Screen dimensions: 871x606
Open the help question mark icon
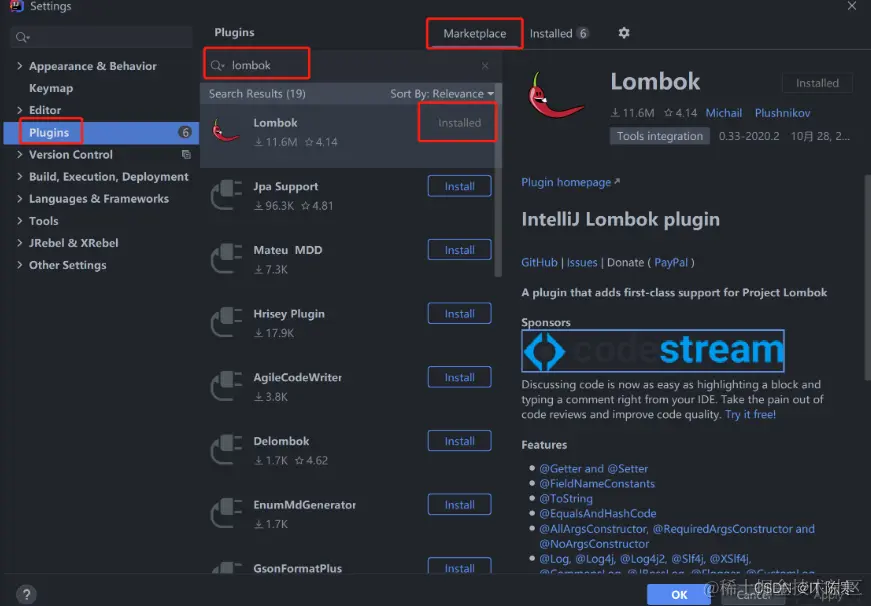tap(26, 594)
